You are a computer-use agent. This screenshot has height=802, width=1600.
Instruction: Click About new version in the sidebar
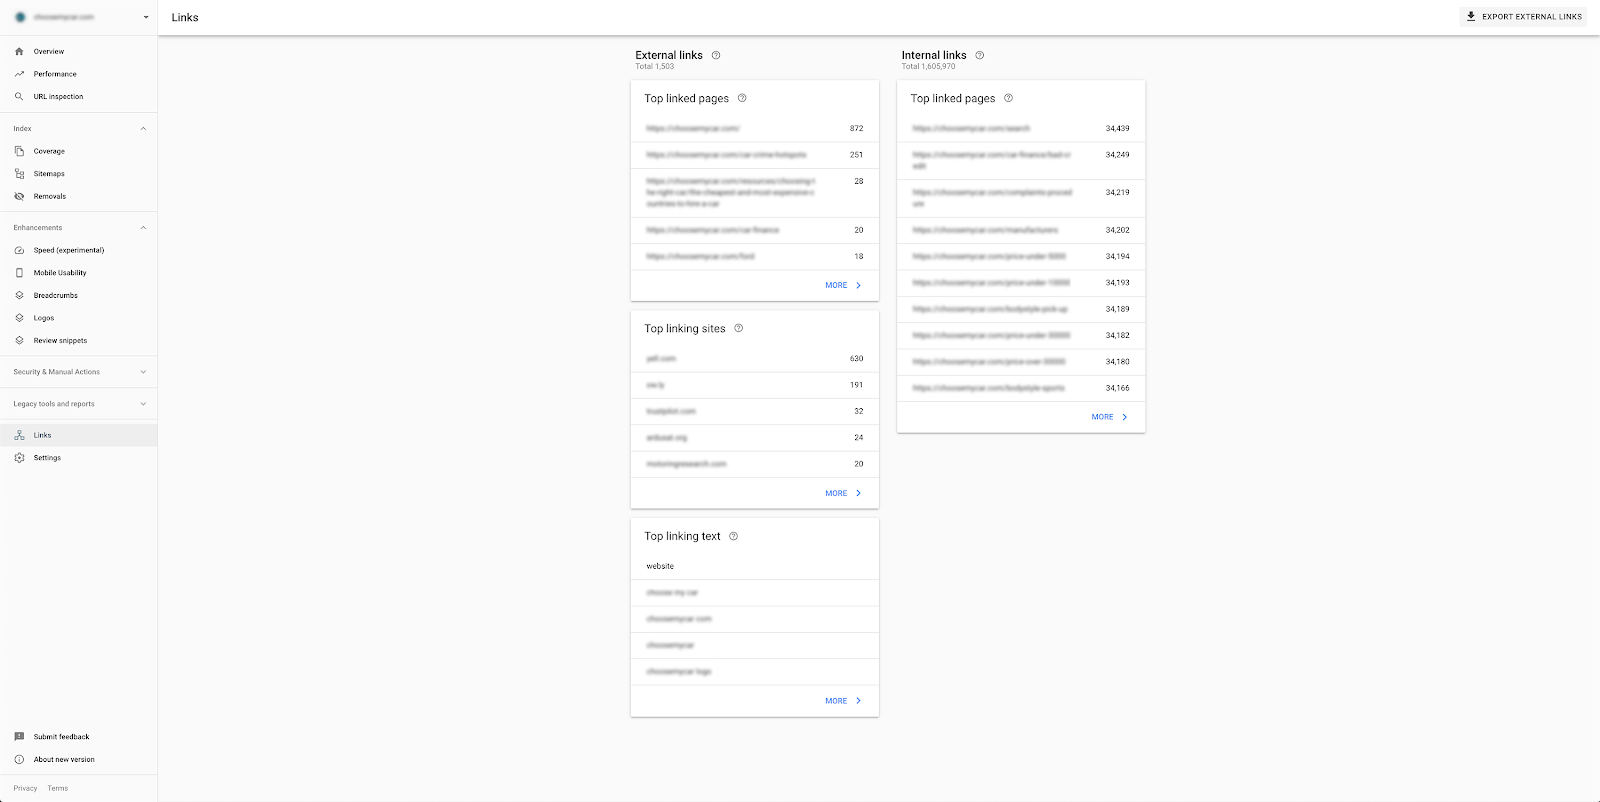79,759
